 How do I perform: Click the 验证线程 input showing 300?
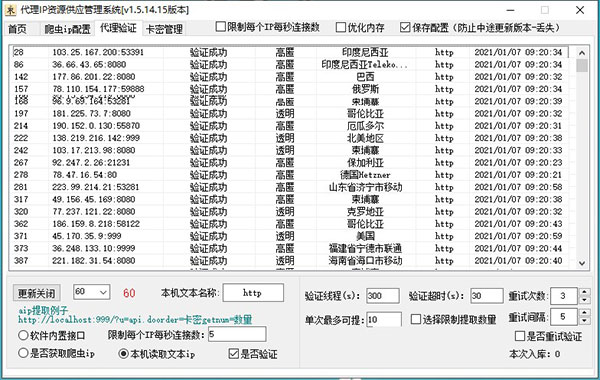point(383,296)
